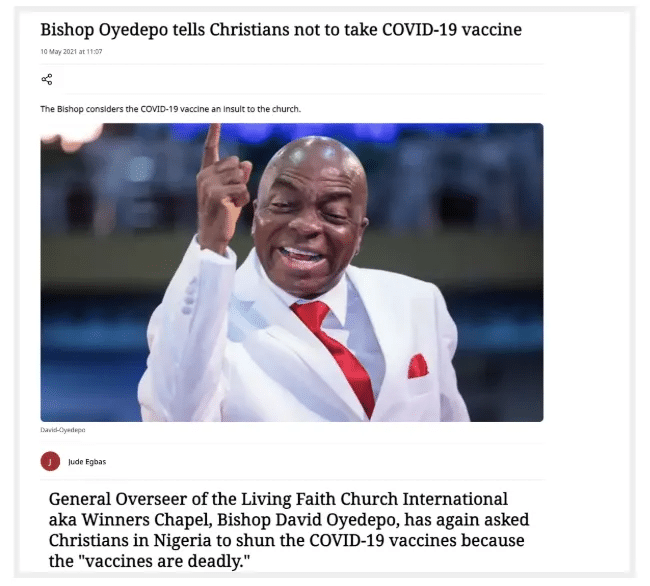Click the headline about Bishop Oyedepo
This screenshot has width=650, height=586.
281,30
